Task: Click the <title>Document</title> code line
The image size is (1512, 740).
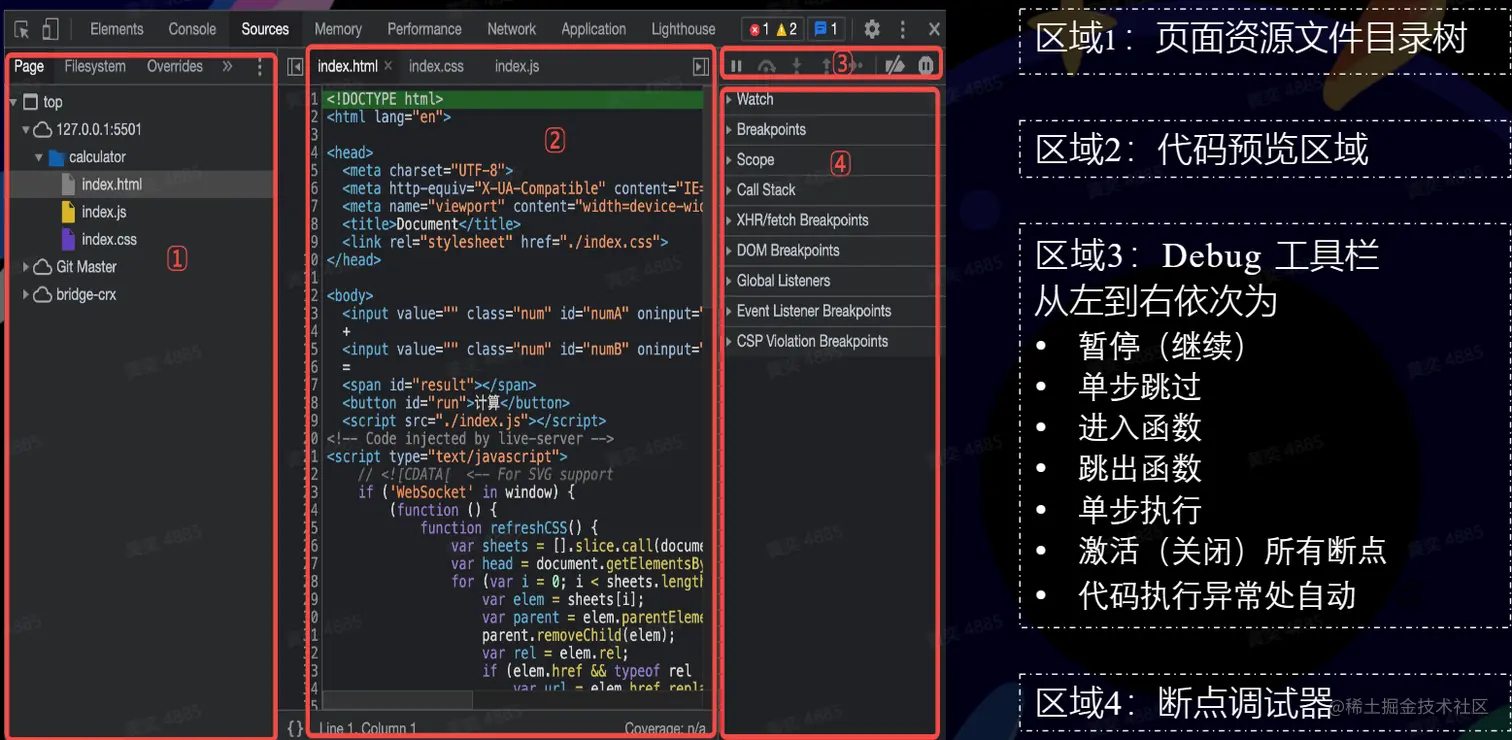Action: pyautogui.click(x=431, y=224)
